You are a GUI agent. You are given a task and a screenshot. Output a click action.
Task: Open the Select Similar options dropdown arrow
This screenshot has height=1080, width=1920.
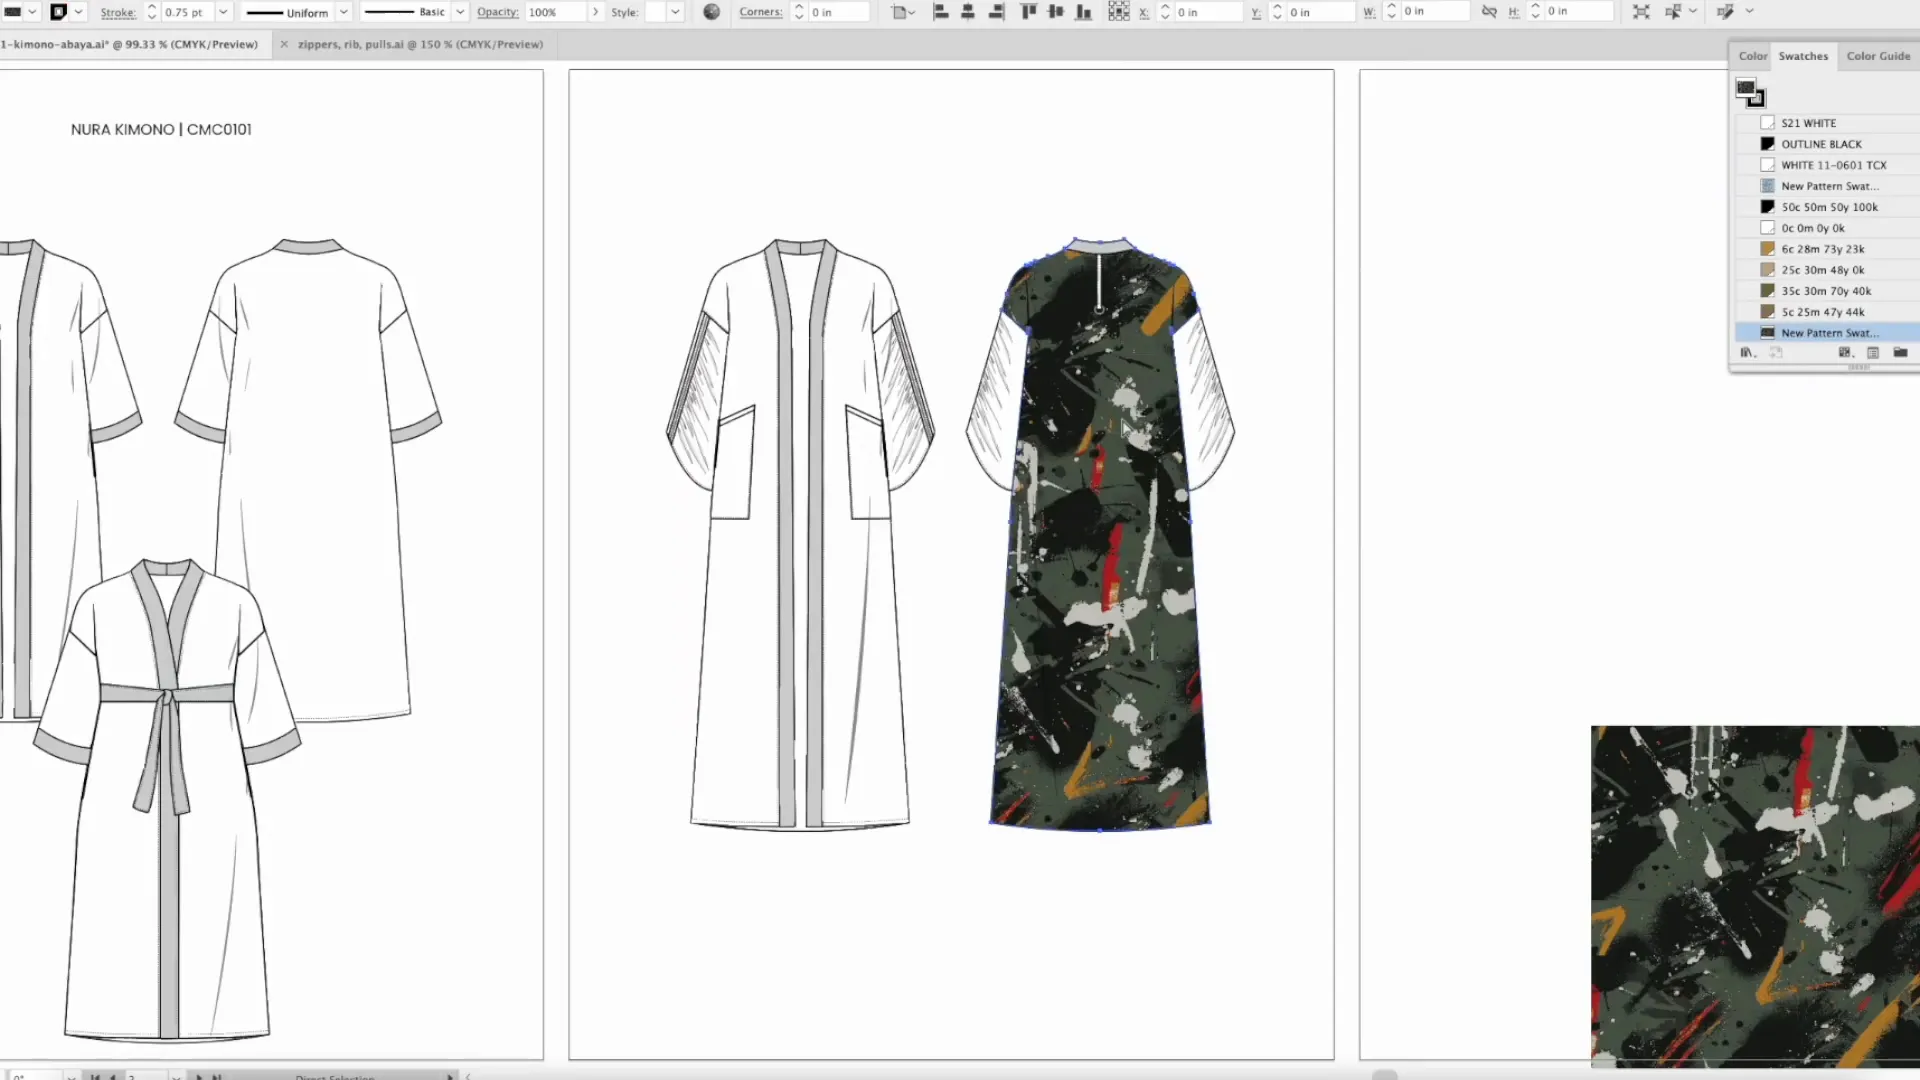coord(1693,12)
